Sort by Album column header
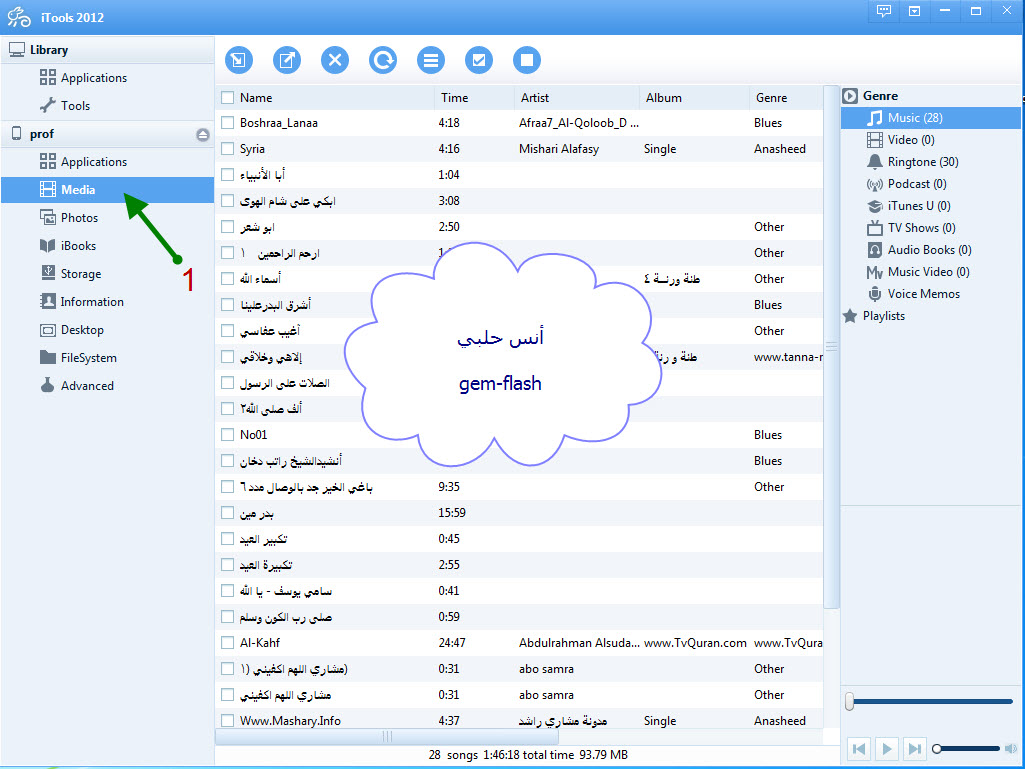 coord(664,97)
